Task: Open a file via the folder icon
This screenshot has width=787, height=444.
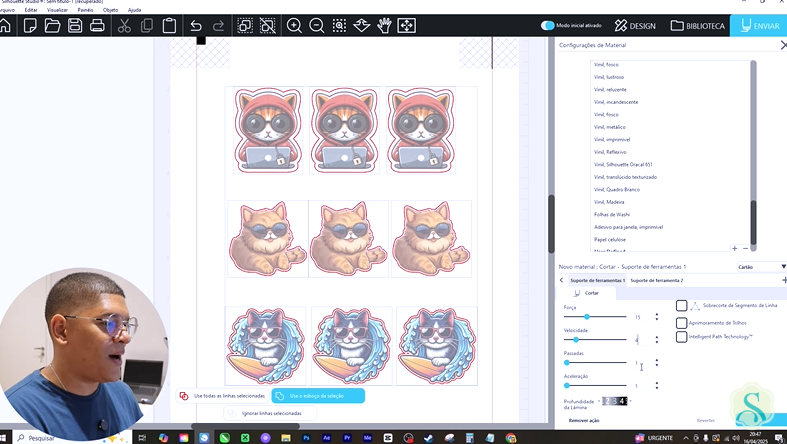Action: [52, 25]
